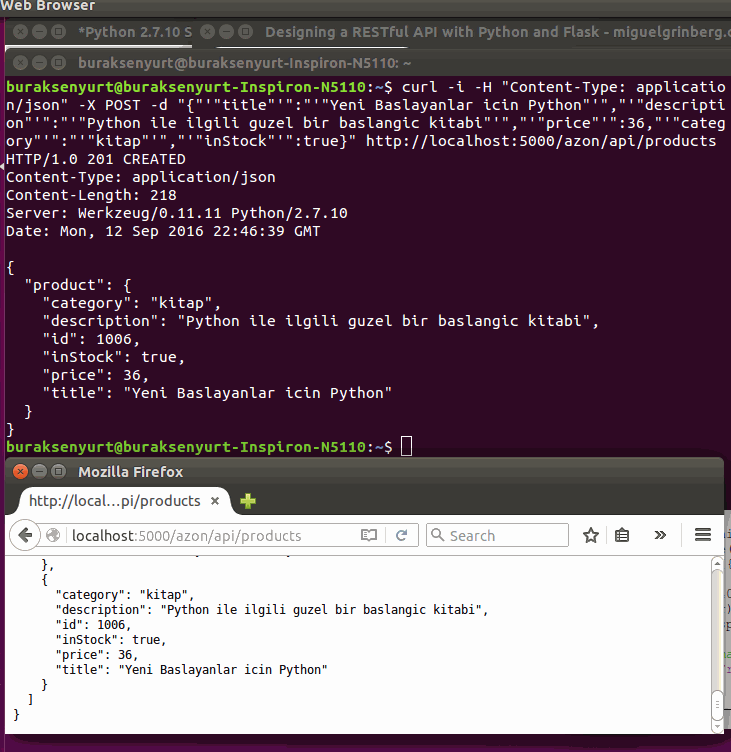Go back in Firefox
Screen dimensions: 731x752
click(24, 535)
